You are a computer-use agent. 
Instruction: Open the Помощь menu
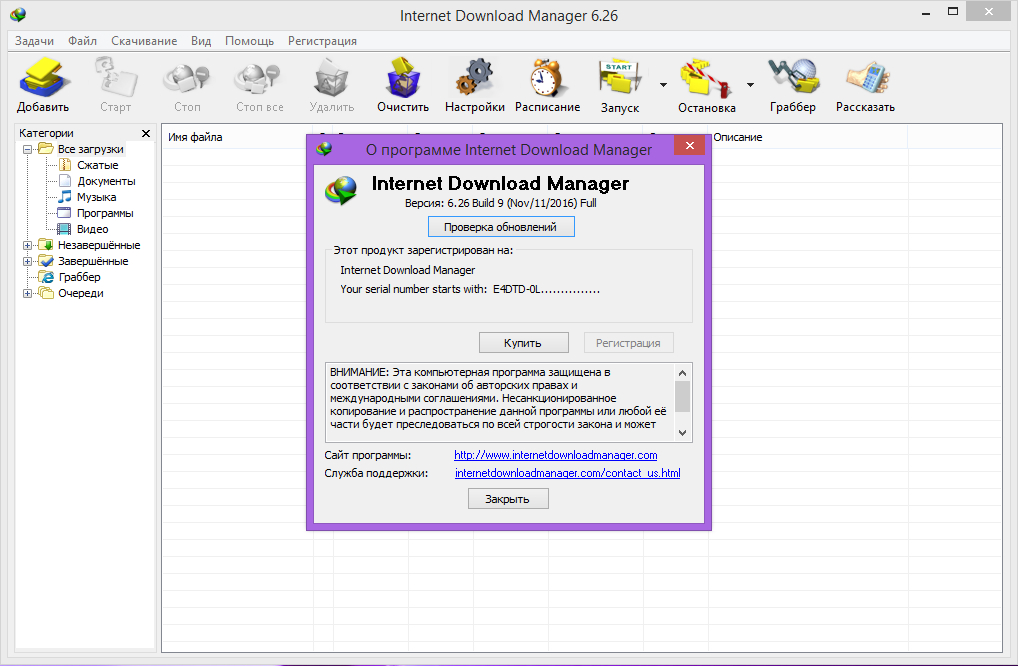pyautogui.click(x=249, y=41)
